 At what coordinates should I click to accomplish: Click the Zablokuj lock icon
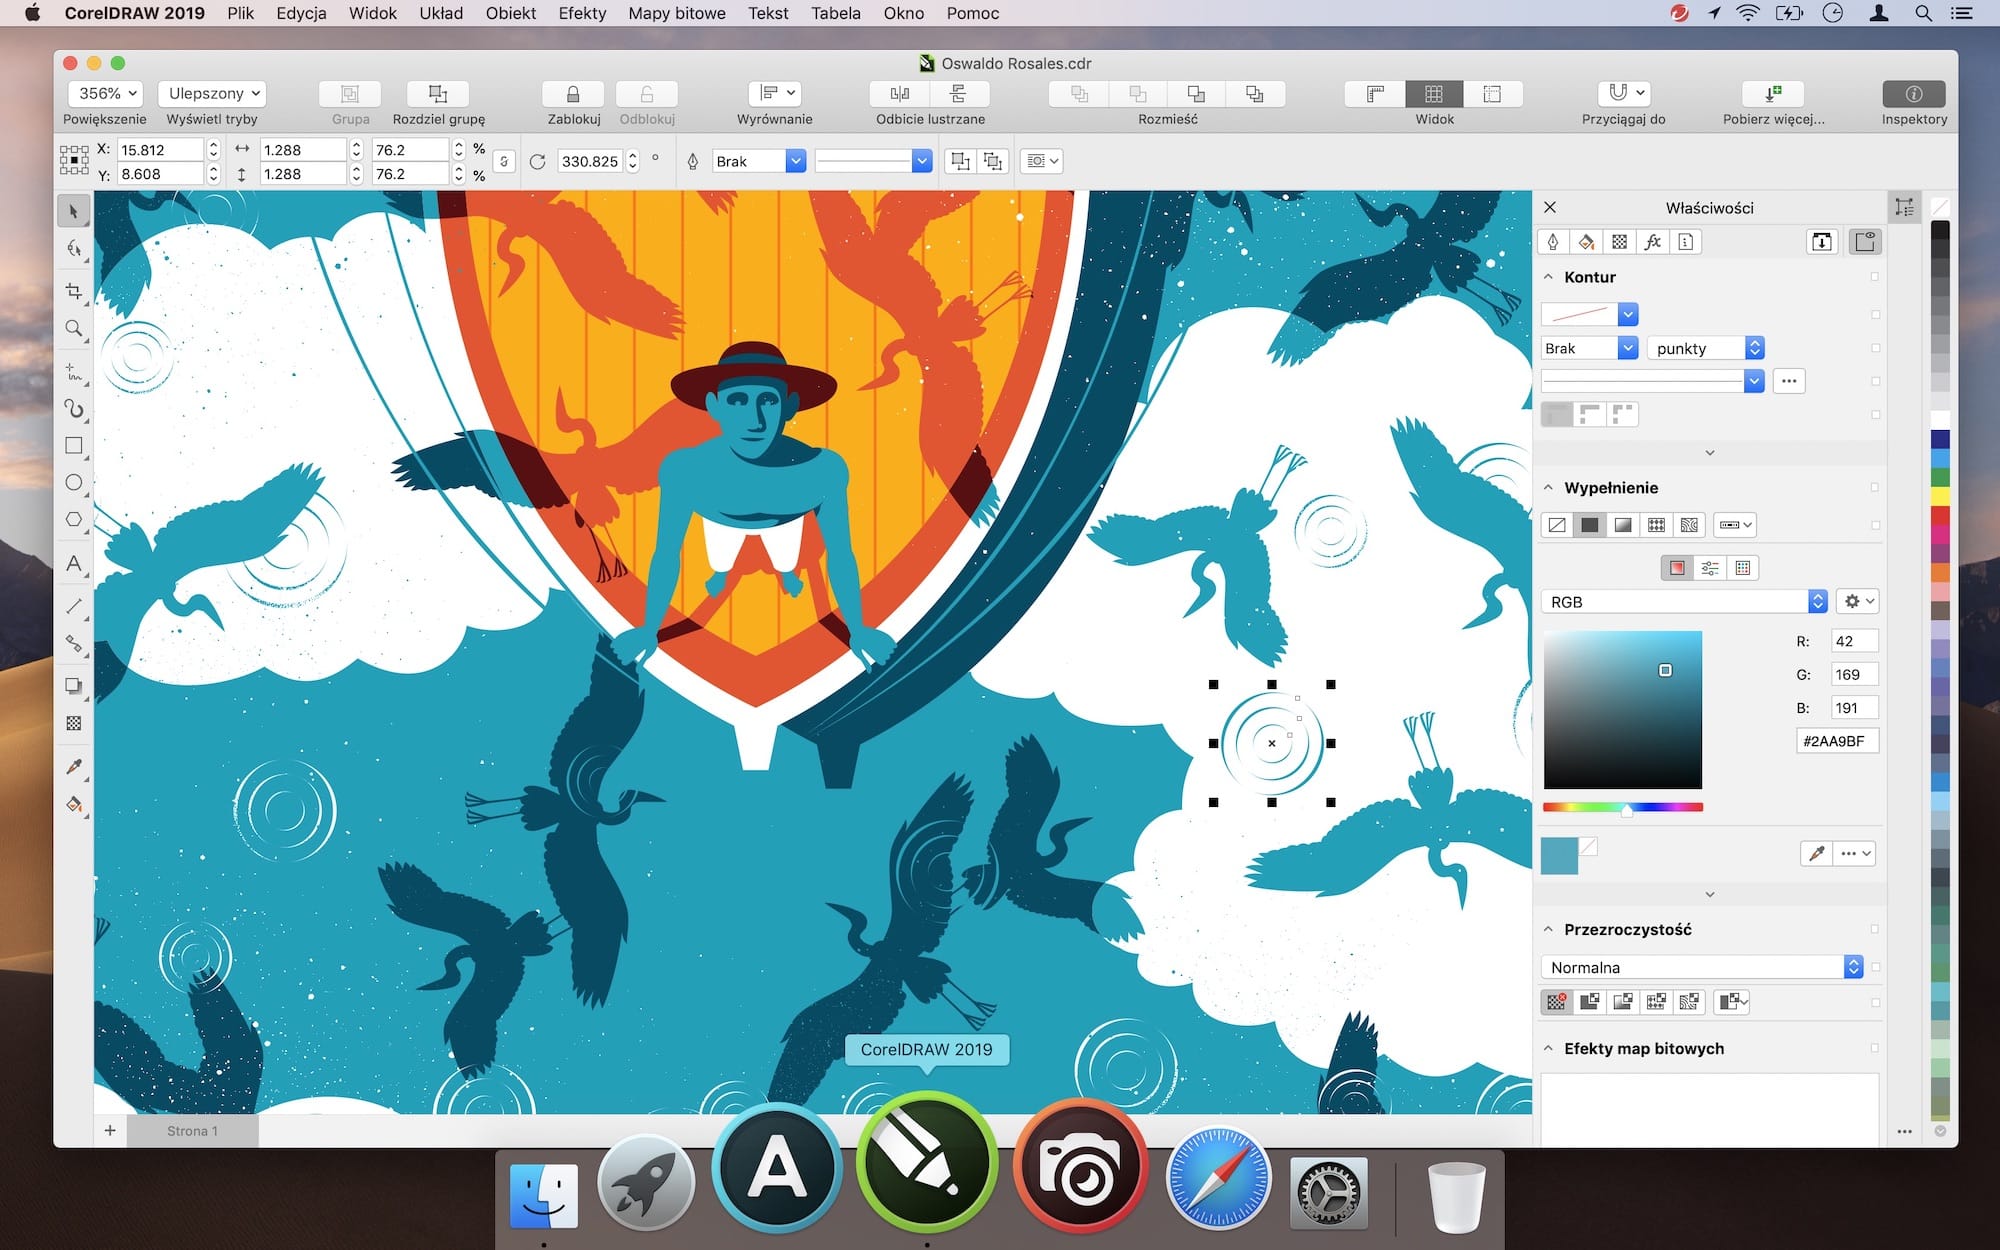pyautogui.click(x=573, y=93)
